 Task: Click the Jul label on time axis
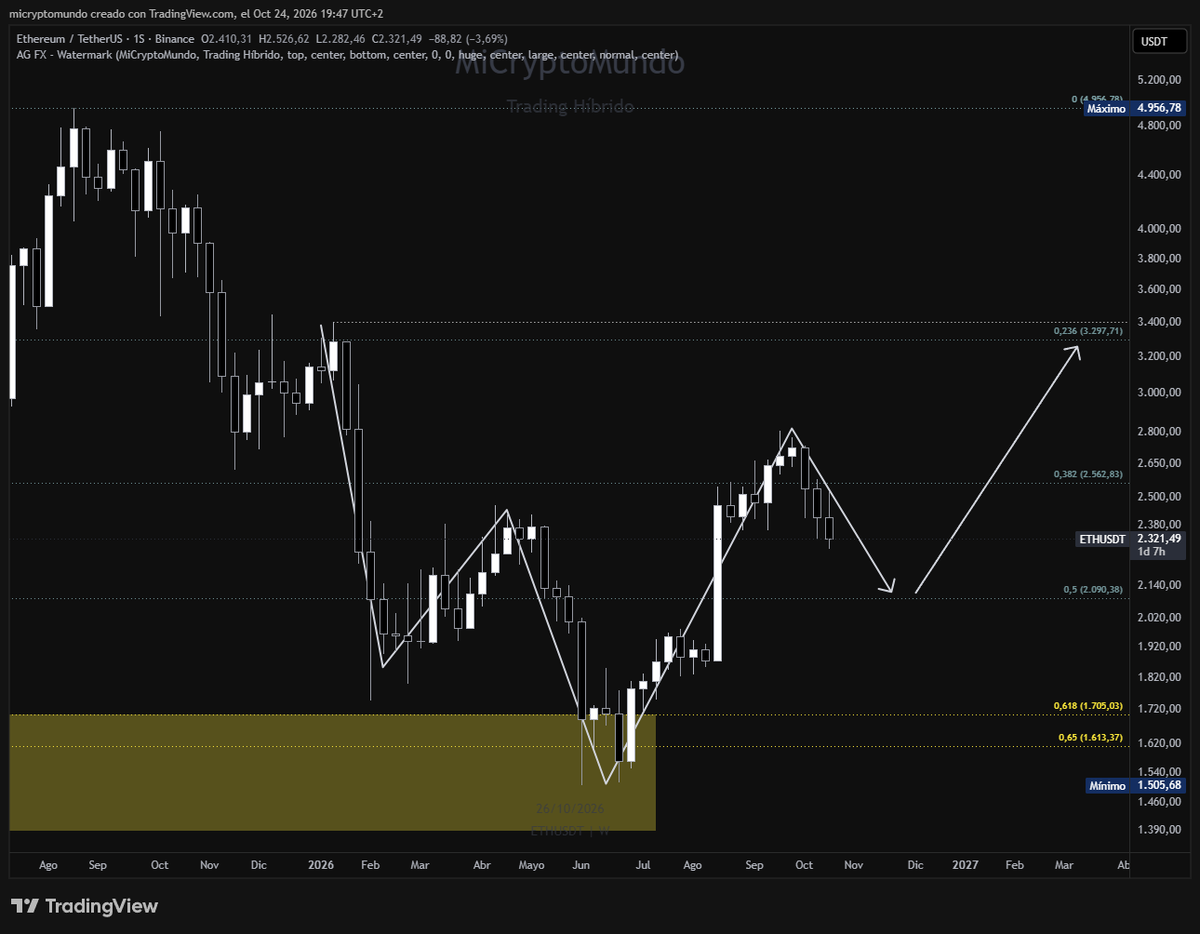coord(642,864)
